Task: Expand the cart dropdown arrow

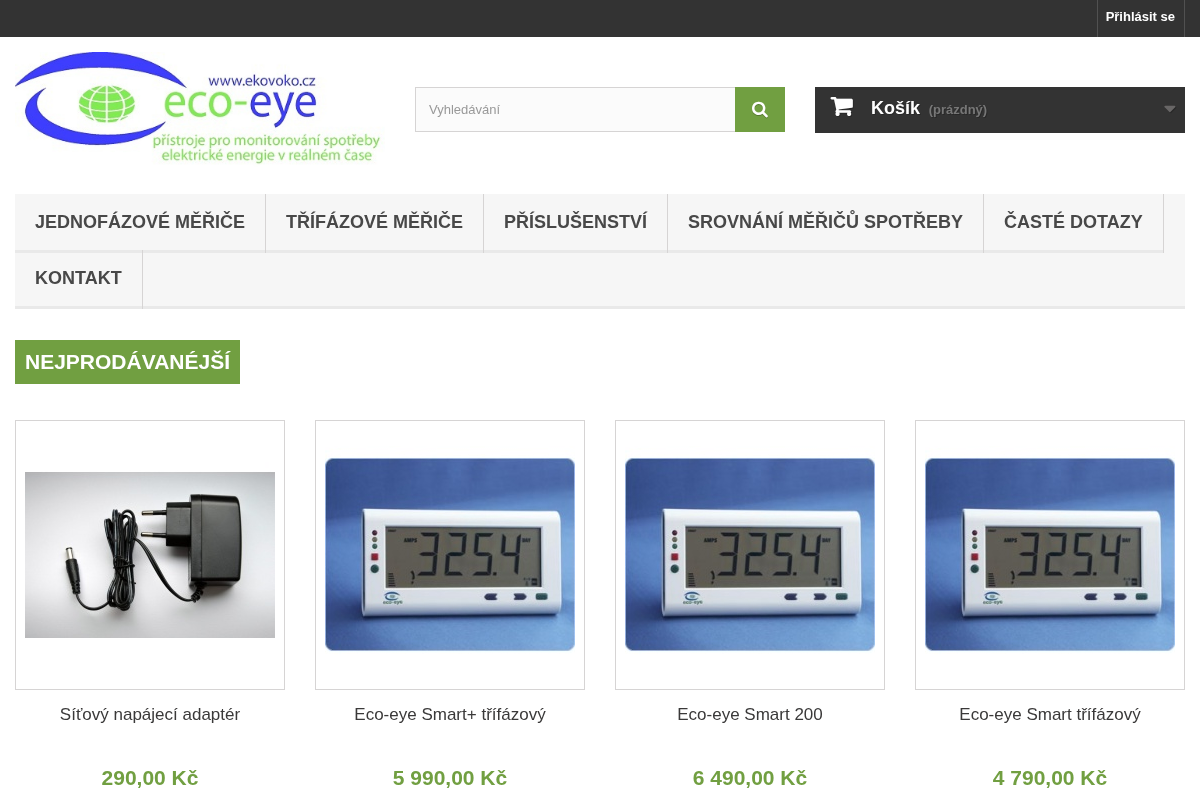Action: 1169,109
